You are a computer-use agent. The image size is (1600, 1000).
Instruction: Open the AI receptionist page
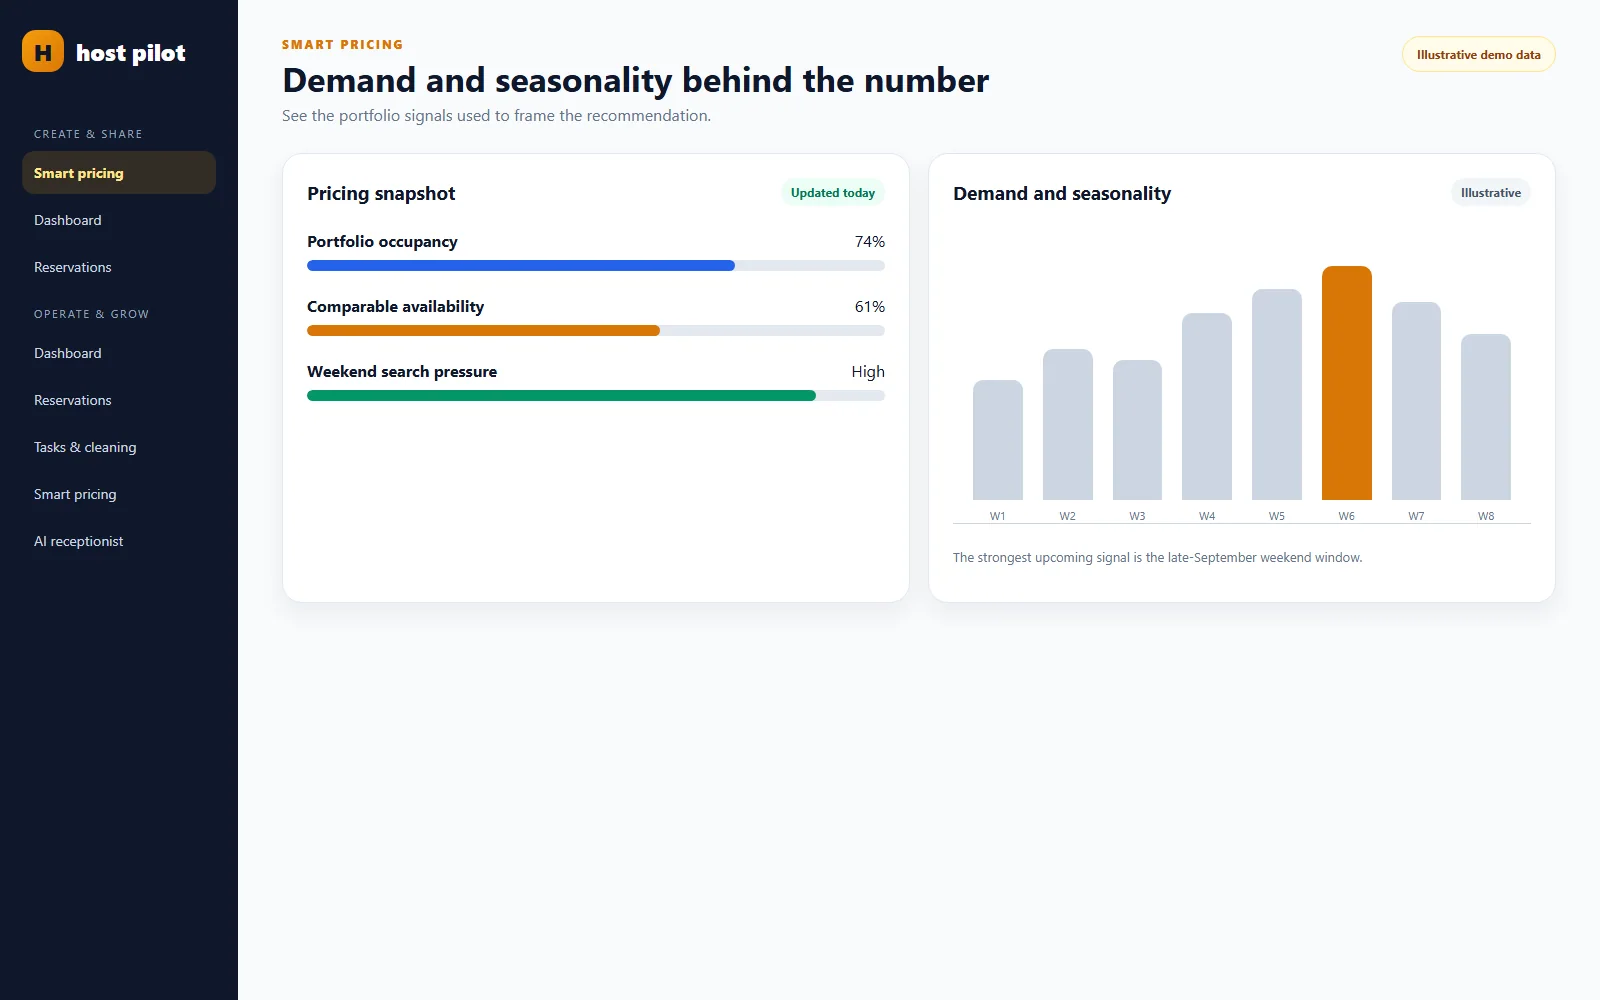[x=119, y=541]
